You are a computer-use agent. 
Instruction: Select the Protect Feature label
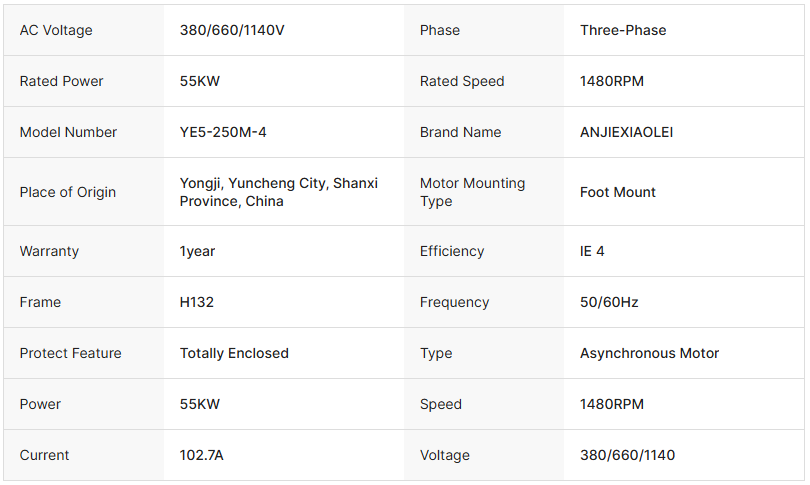point(70,353)
